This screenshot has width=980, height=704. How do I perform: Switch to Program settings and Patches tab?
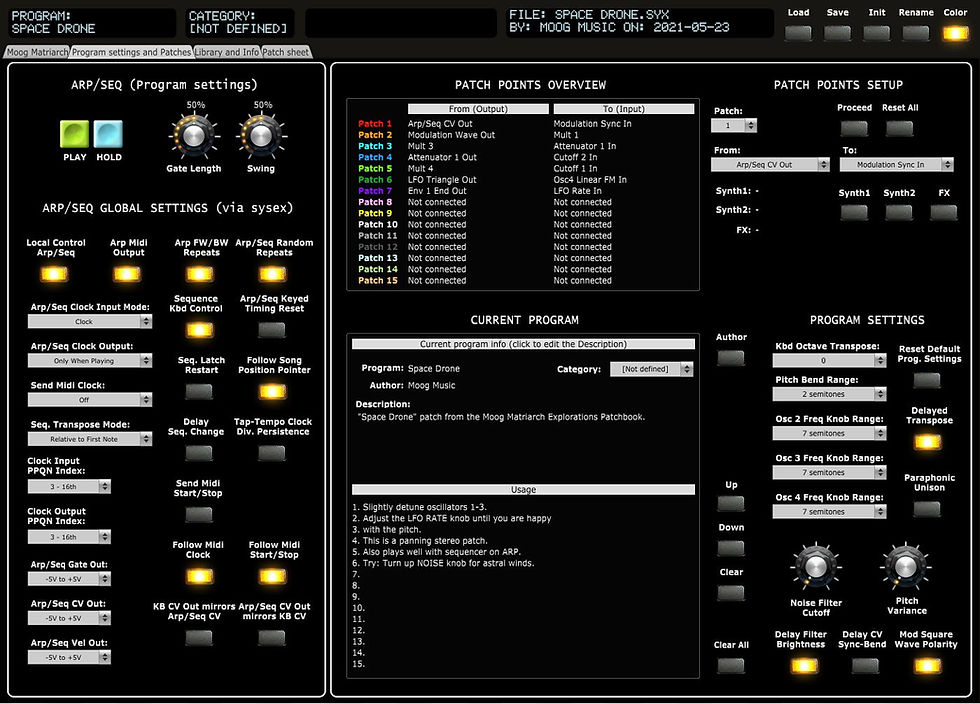[131, 53]
